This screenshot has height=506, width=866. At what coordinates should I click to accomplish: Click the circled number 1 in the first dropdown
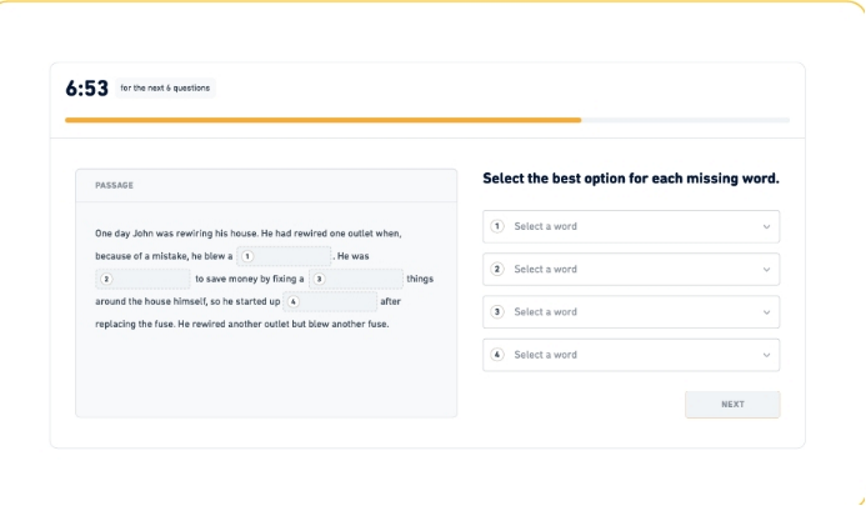point(498,226)
